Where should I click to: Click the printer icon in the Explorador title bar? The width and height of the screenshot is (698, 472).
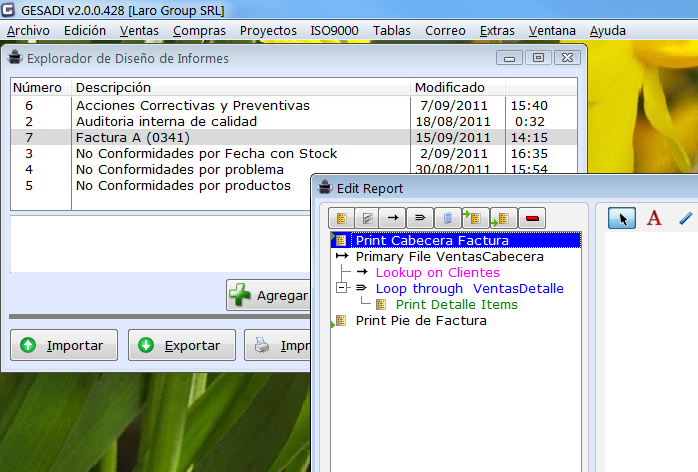tap(16, 57)
